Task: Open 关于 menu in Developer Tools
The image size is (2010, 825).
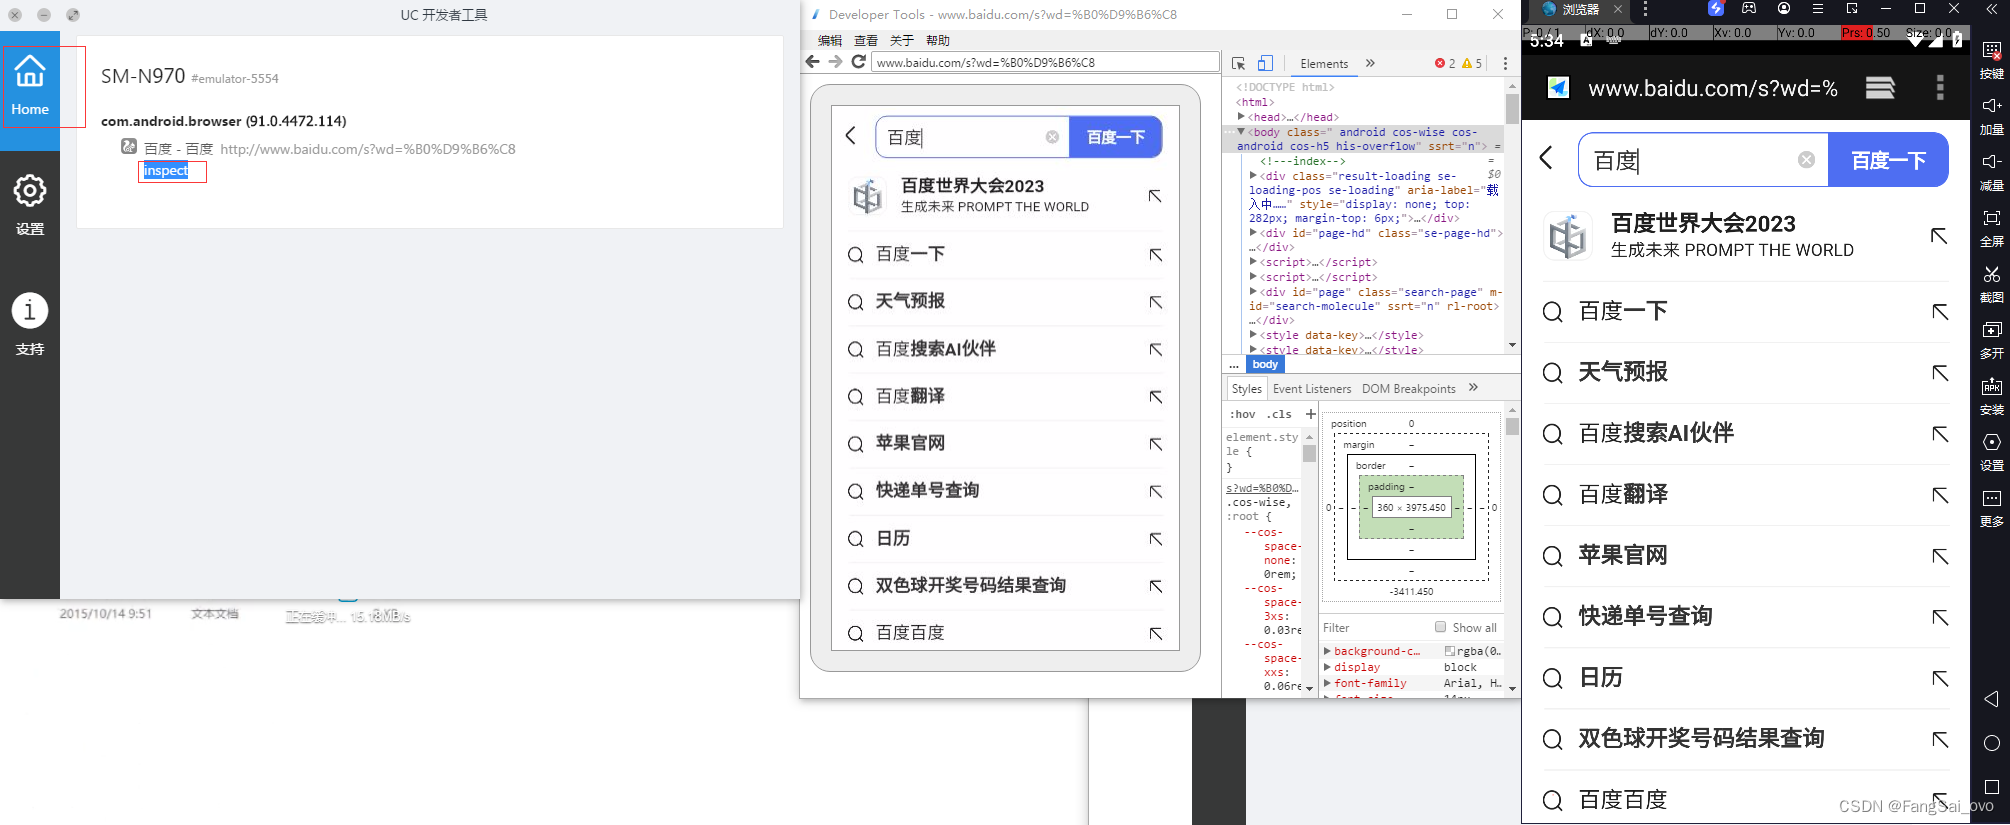Action: [x=902, y=41]
